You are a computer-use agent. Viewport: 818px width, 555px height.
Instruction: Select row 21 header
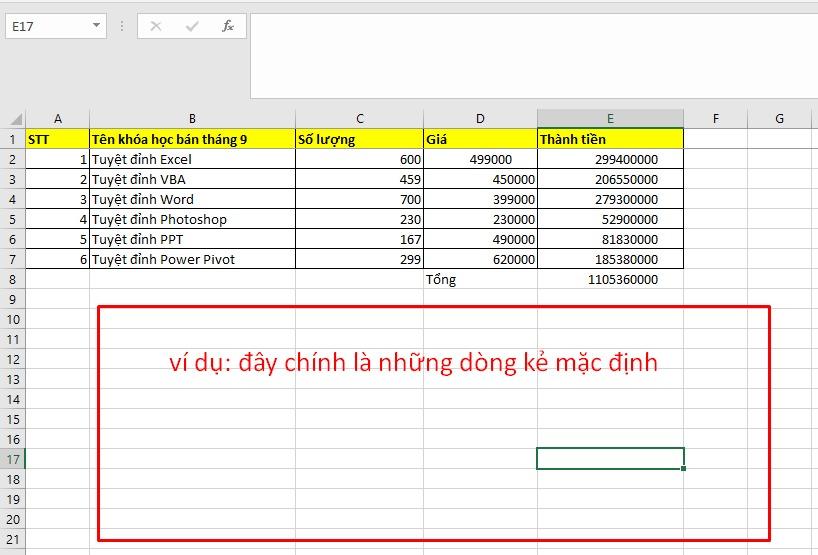(x=13, y=539)
